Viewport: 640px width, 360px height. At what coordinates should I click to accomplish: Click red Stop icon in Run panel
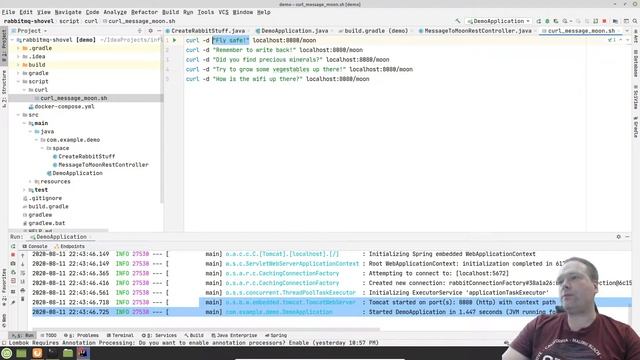13,255
